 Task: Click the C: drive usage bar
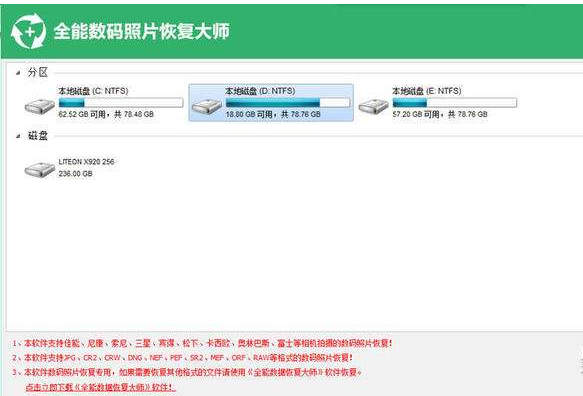coord(121,103)
